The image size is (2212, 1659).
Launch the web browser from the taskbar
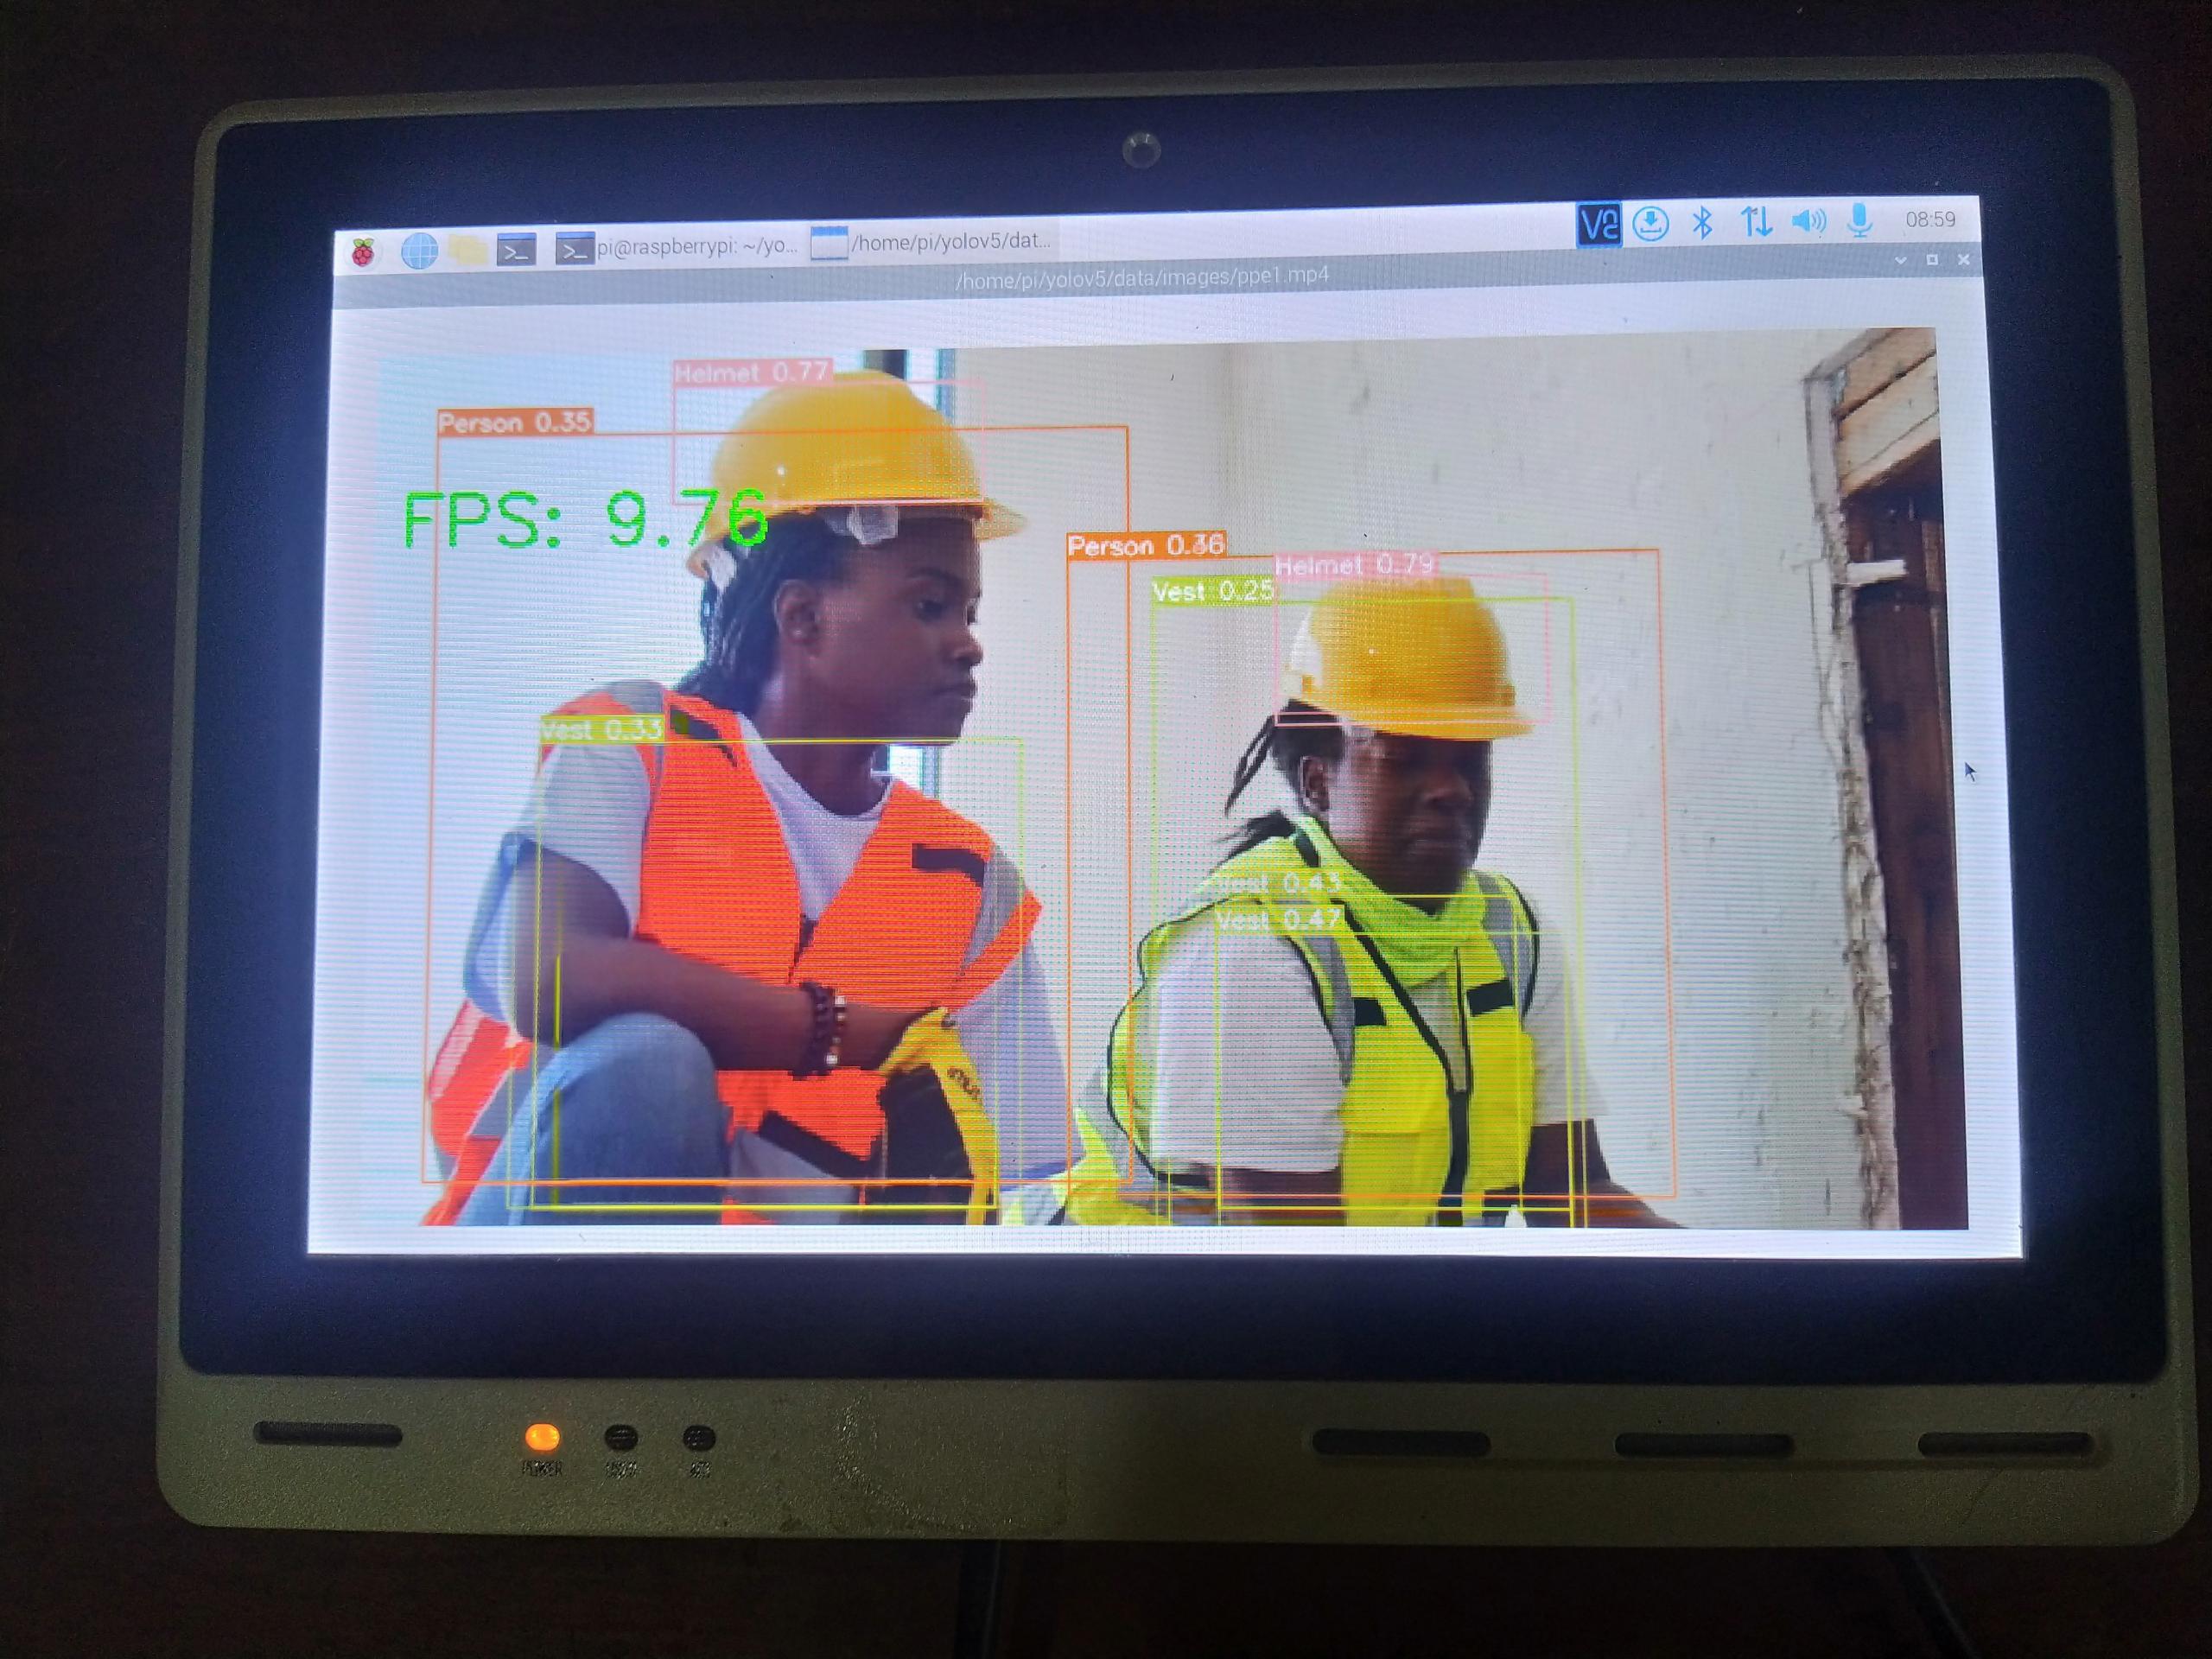[421, 250]
